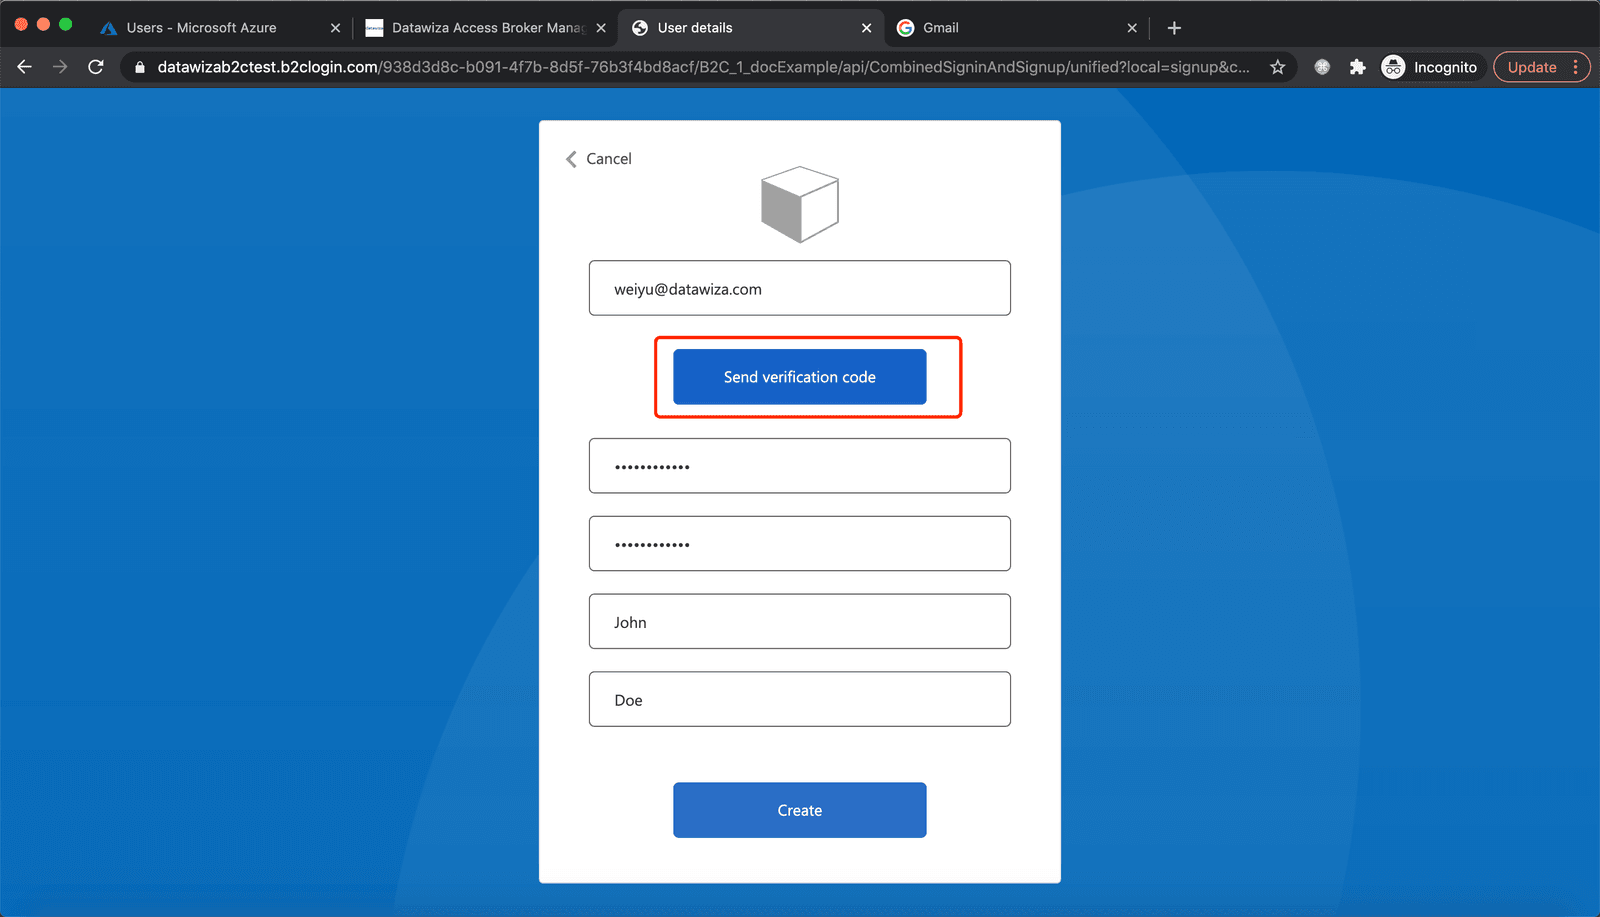Click the back chevron next to Cancel
The image size is (1600, 917).
571,159
